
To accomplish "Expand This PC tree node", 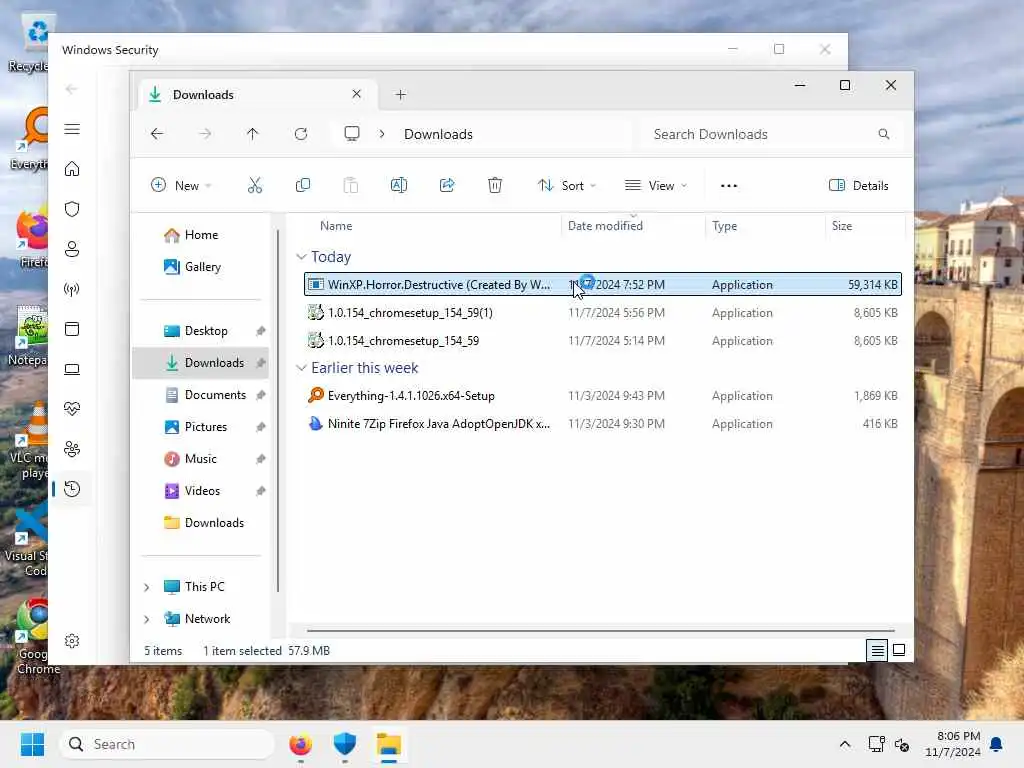I will pos(147,587).
